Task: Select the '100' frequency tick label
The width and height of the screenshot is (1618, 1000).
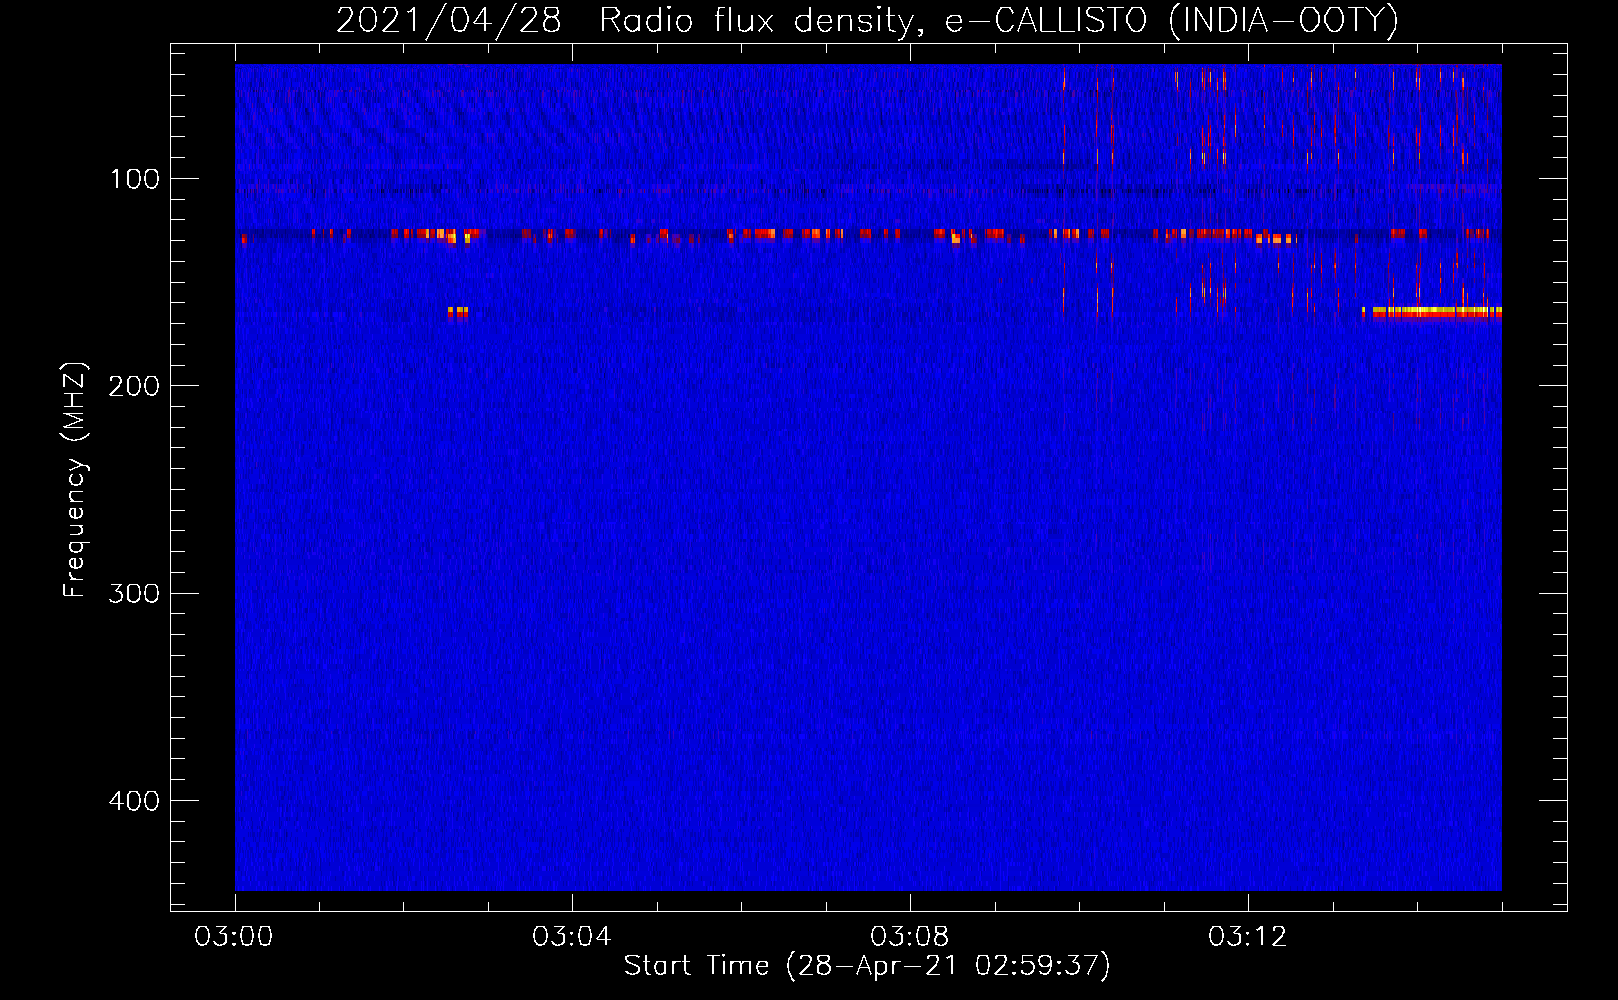Action: pyautogui.click(x=135, y=179)
